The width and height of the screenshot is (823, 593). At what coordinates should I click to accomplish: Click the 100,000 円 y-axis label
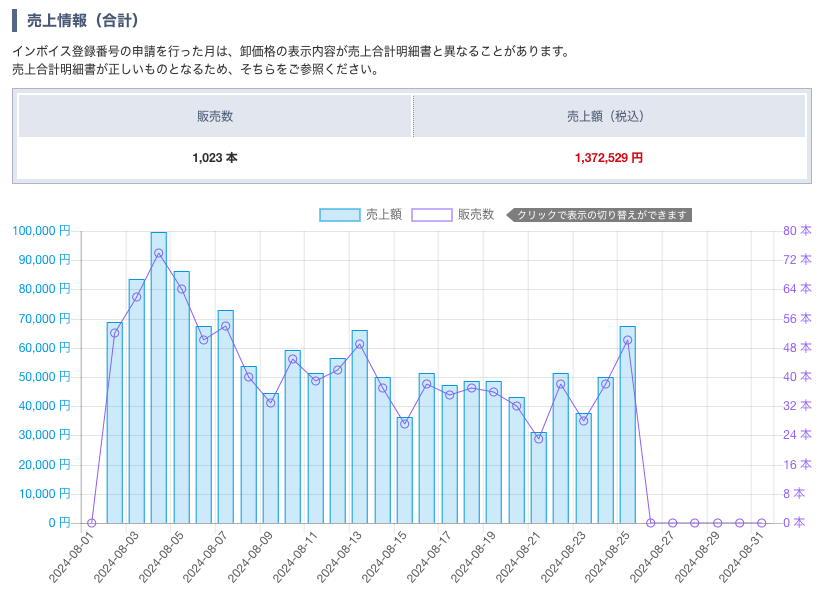tap(41, 231)
